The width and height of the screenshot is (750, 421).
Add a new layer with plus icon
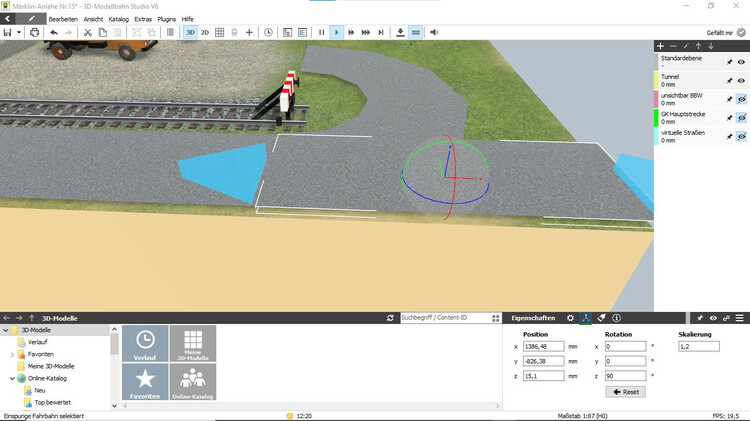[661, 46]
